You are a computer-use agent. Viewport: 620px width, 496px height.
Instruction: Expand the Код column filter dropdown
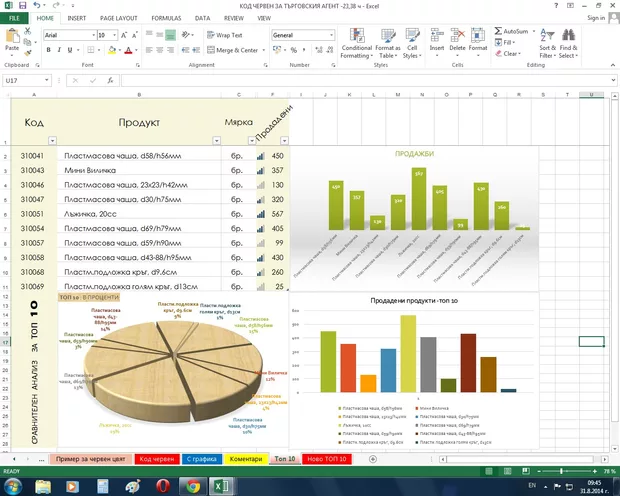(53, 142)
